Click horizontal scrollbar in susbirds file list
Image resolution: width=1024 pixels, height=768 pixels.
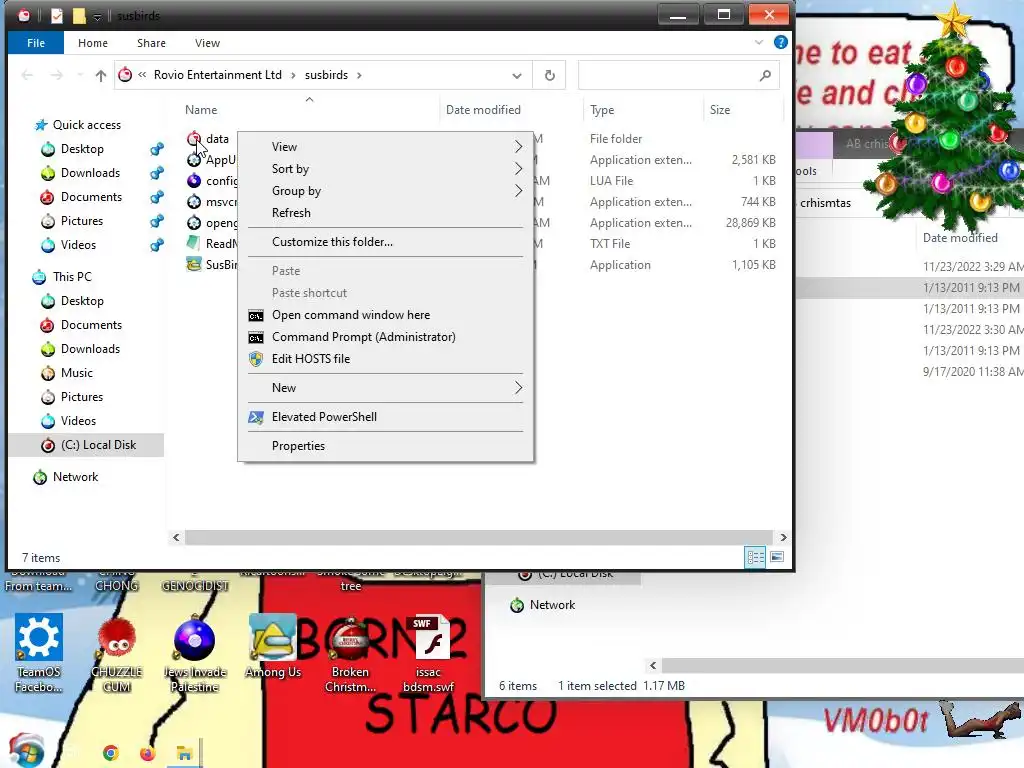(x=479, y=537)
